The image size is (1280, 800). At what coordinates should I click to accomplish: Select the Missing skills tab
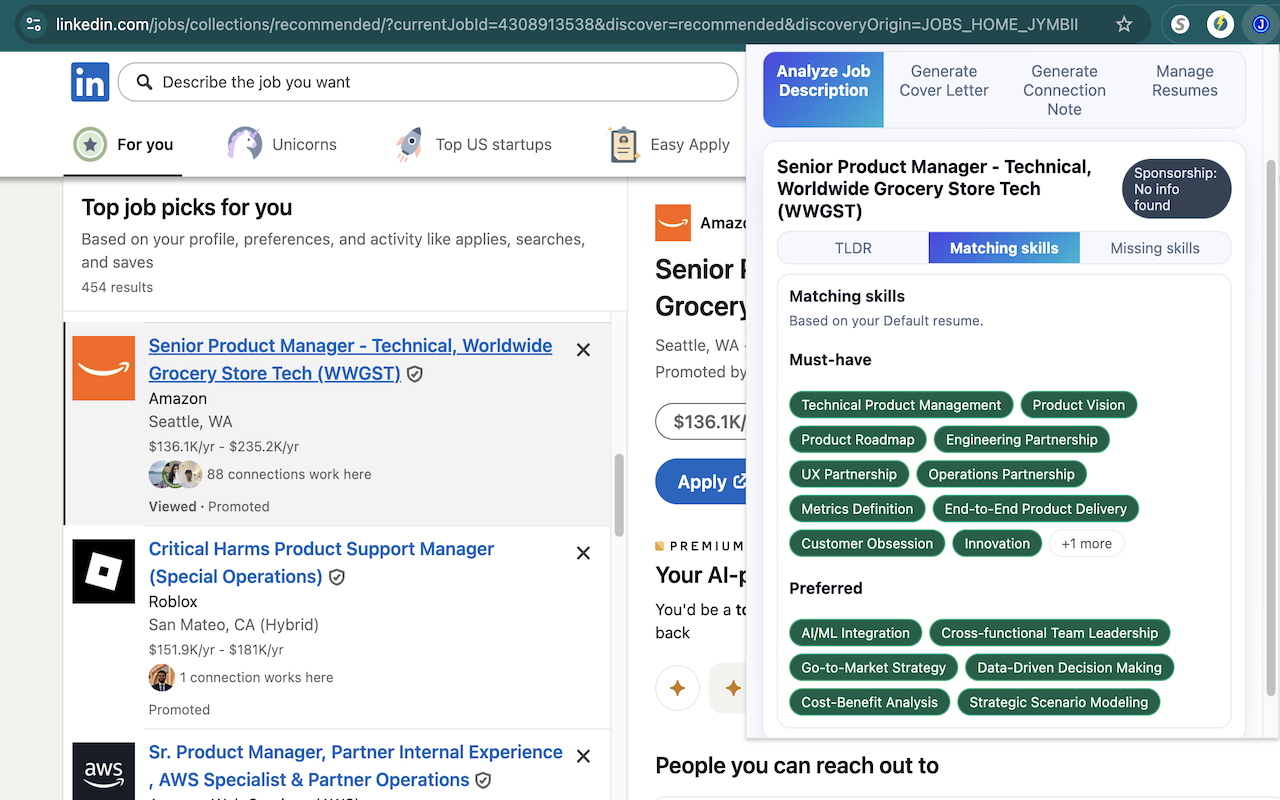[1155, 248]
